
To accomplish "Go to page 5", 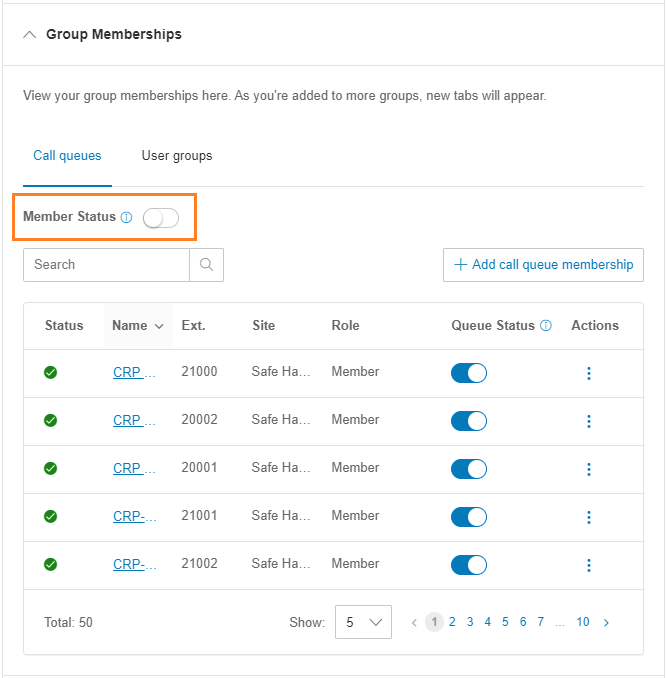I will 505,622.
